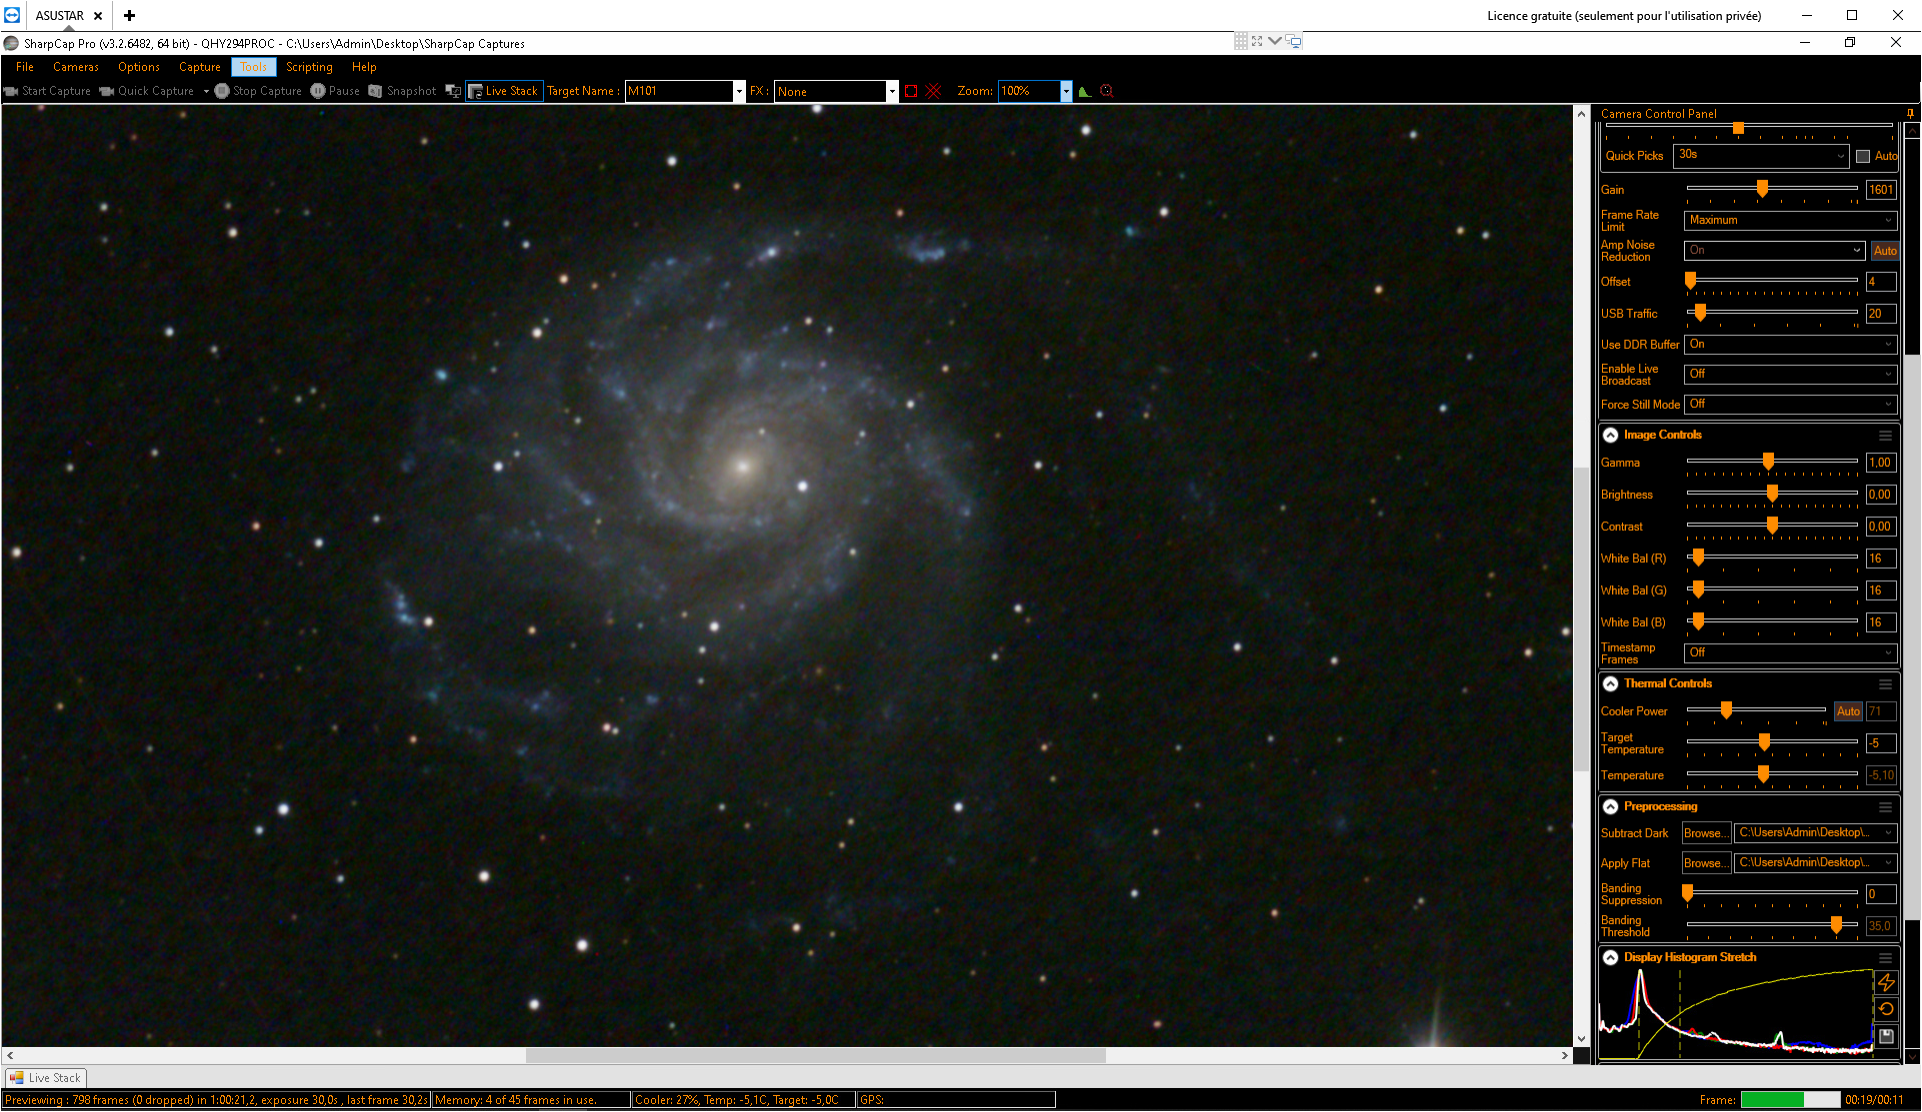Screen dimensions: 1922x1112
Task: Open the Scripting menu
Action: point(309,67)
